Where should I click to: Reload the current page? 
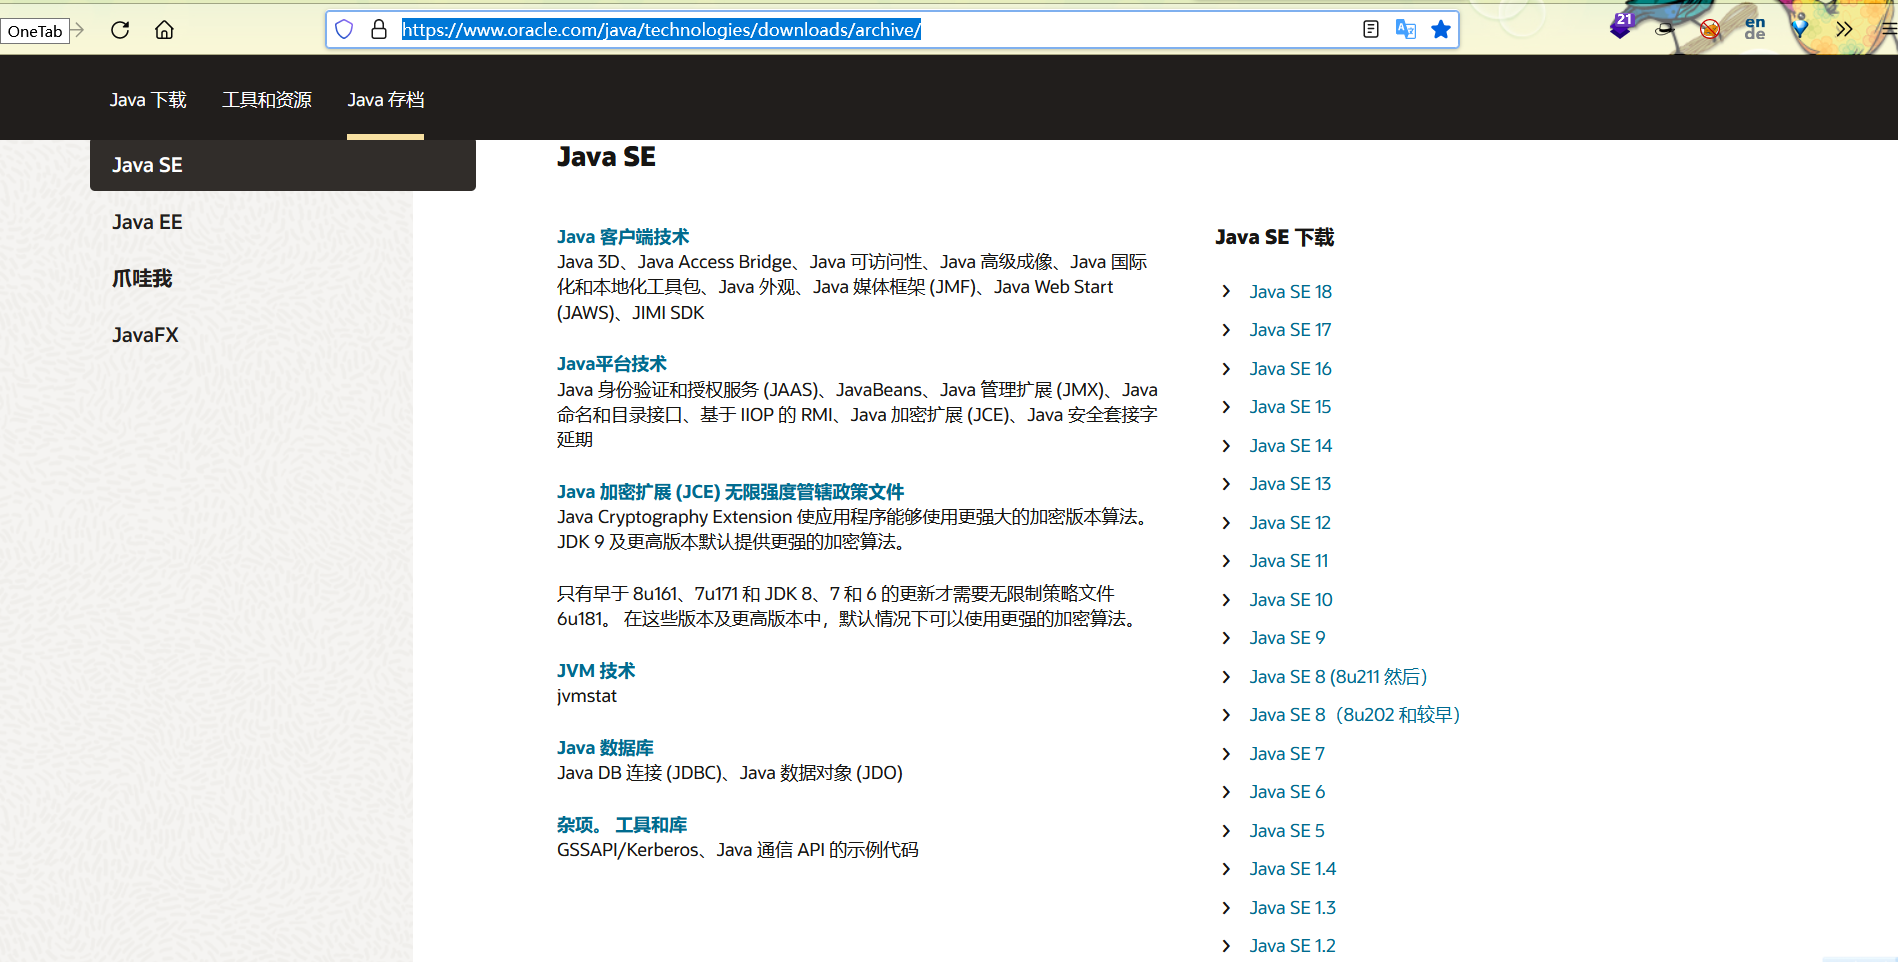click(x=120, y=30)
